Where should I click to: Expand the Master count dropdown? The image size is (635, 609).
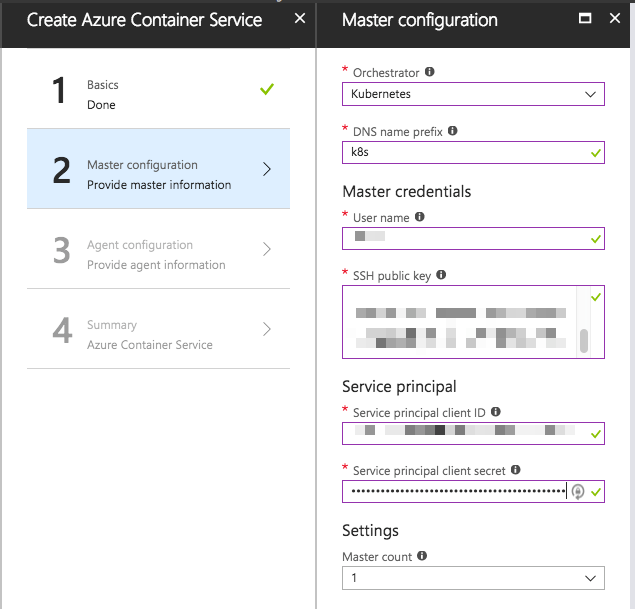[x=473, y=578]
